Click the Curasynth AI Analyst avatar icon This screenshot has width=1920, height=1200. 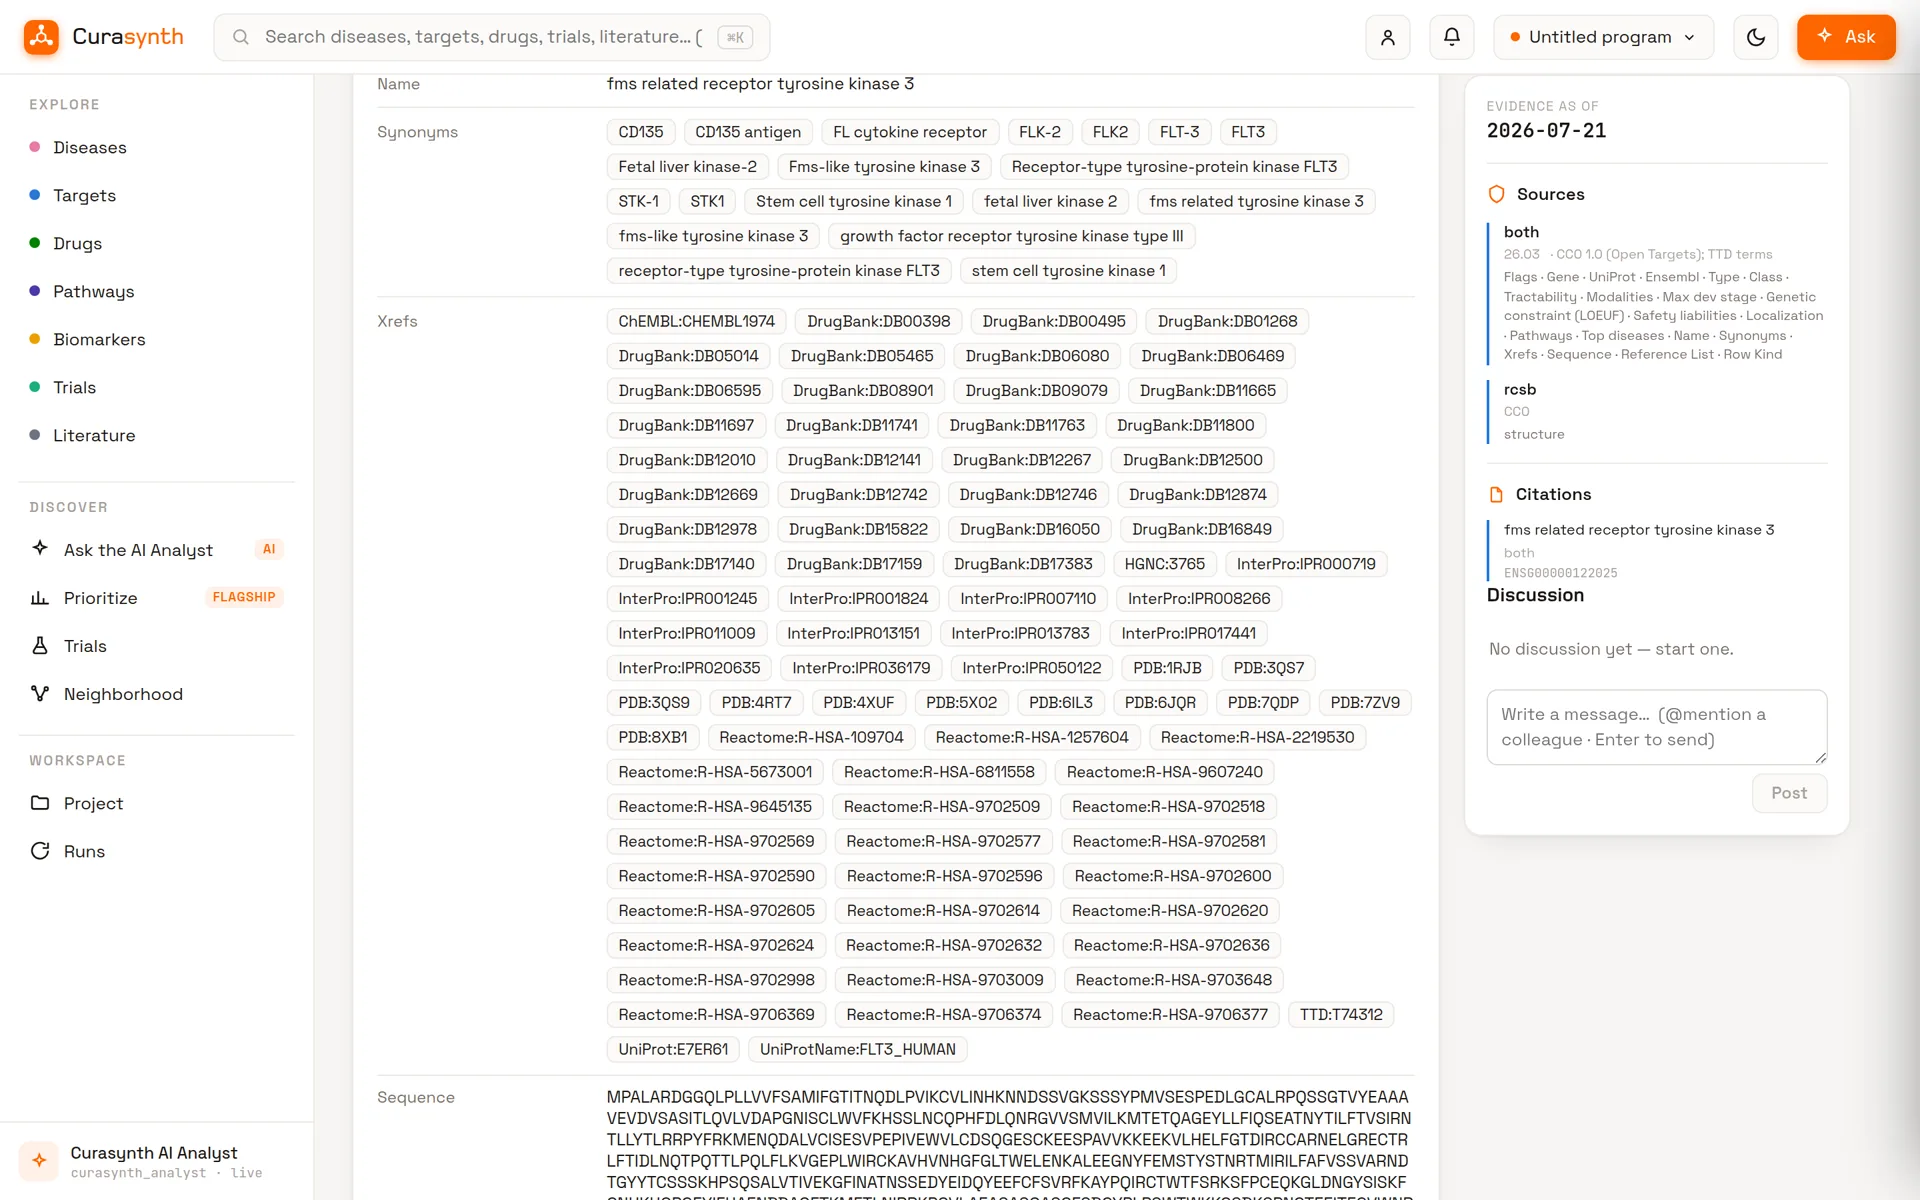(x=39, y=1161)
